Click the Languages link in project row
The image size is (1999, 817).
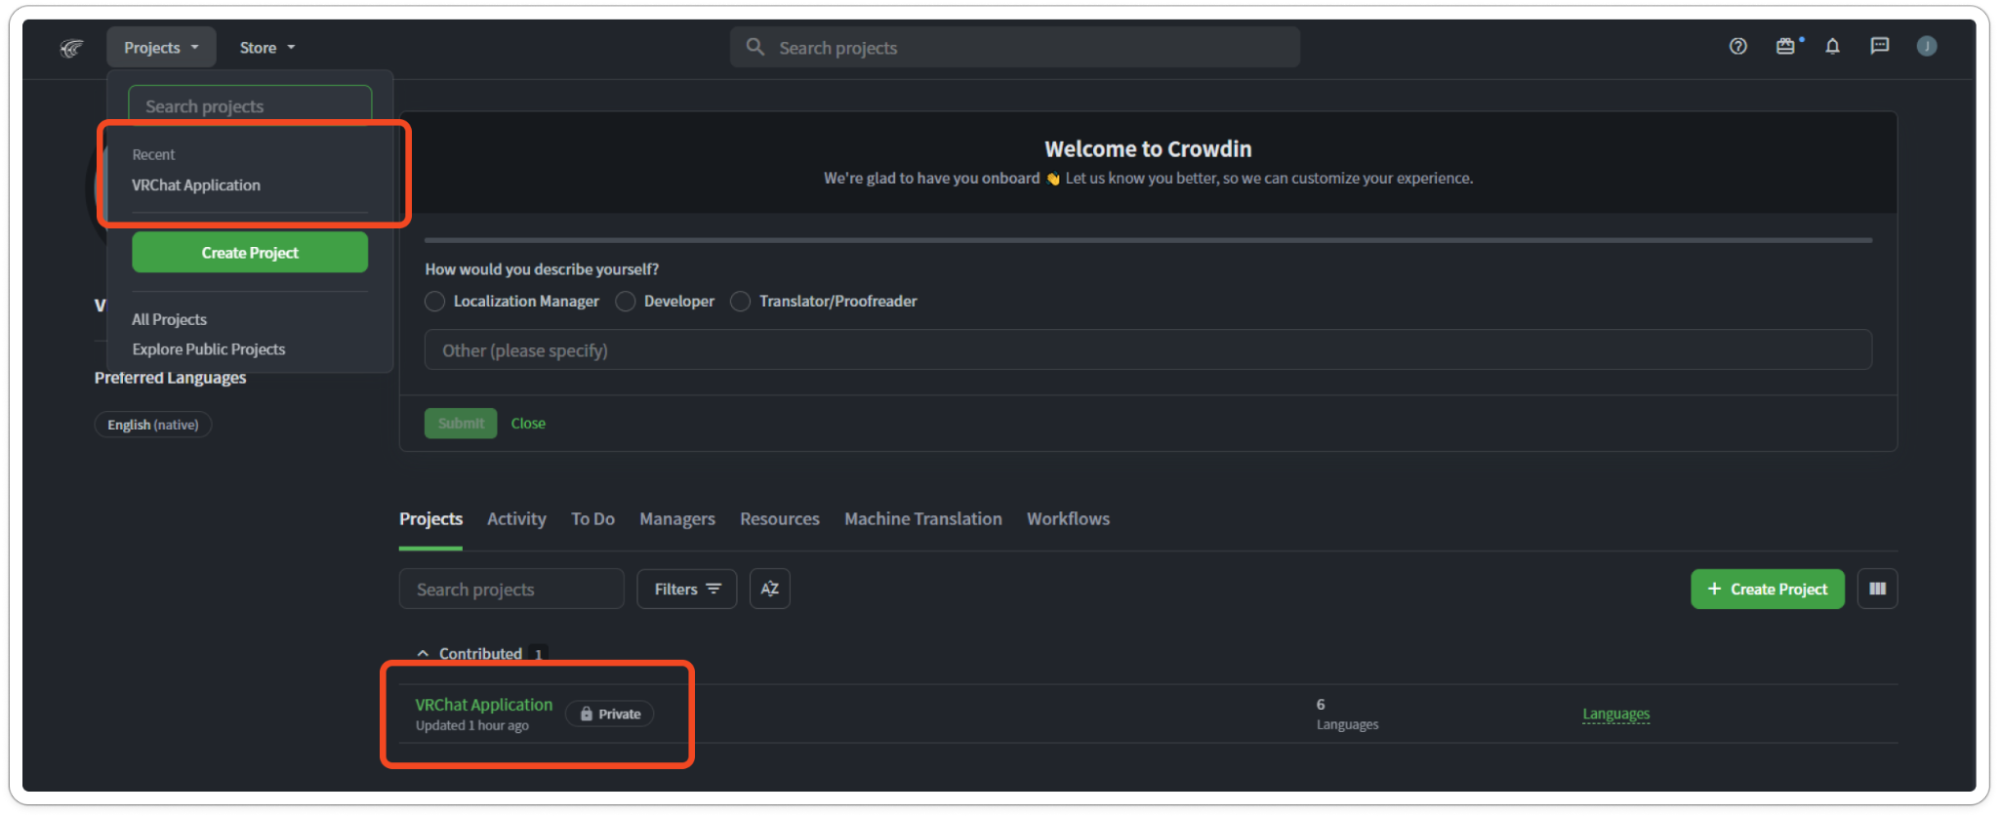coord(1616,714)
